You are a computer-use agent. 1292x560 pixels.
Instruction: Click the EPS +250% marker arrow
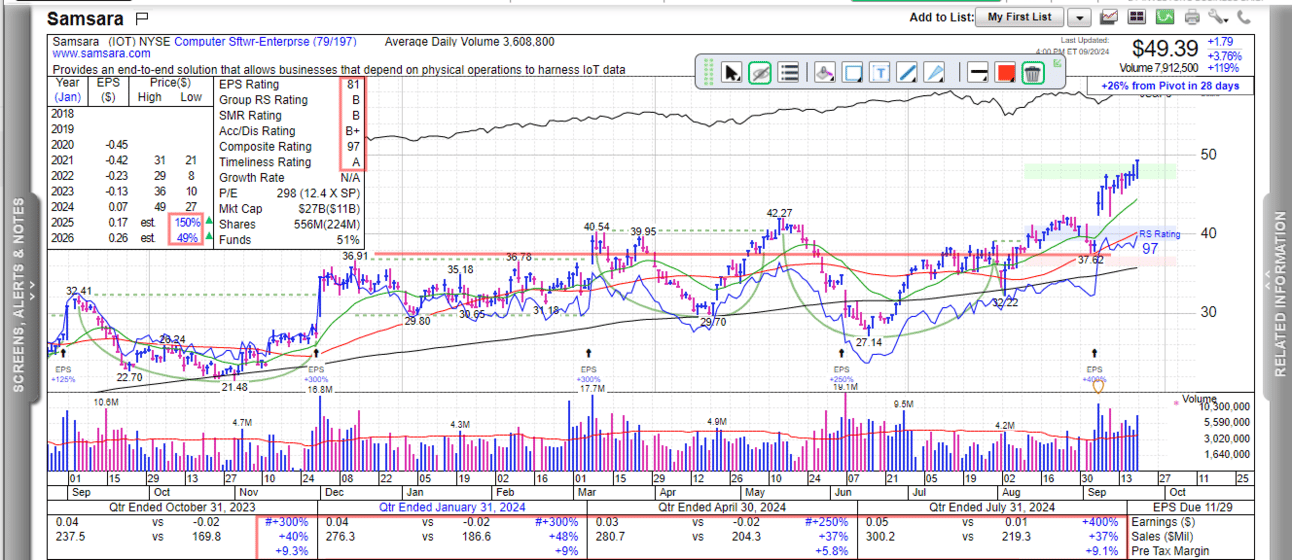tap(842, 352)
